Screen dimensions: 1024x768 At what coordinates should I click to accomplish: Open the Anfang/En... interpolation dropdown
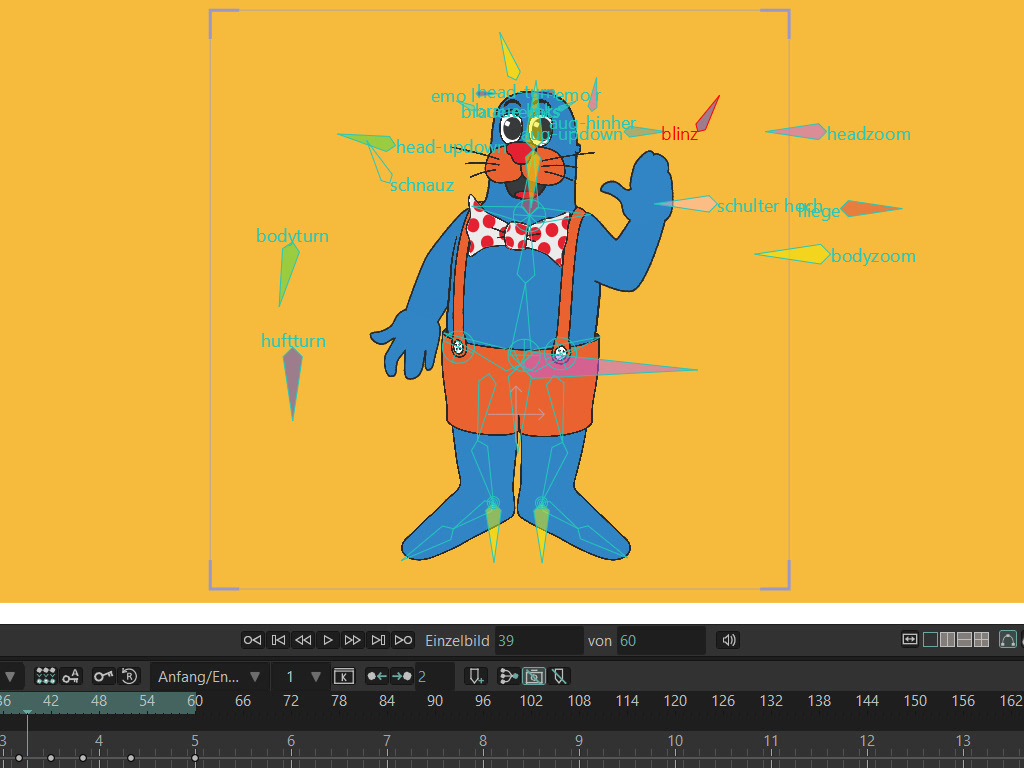pyautogui.click(x=209, y=677)
